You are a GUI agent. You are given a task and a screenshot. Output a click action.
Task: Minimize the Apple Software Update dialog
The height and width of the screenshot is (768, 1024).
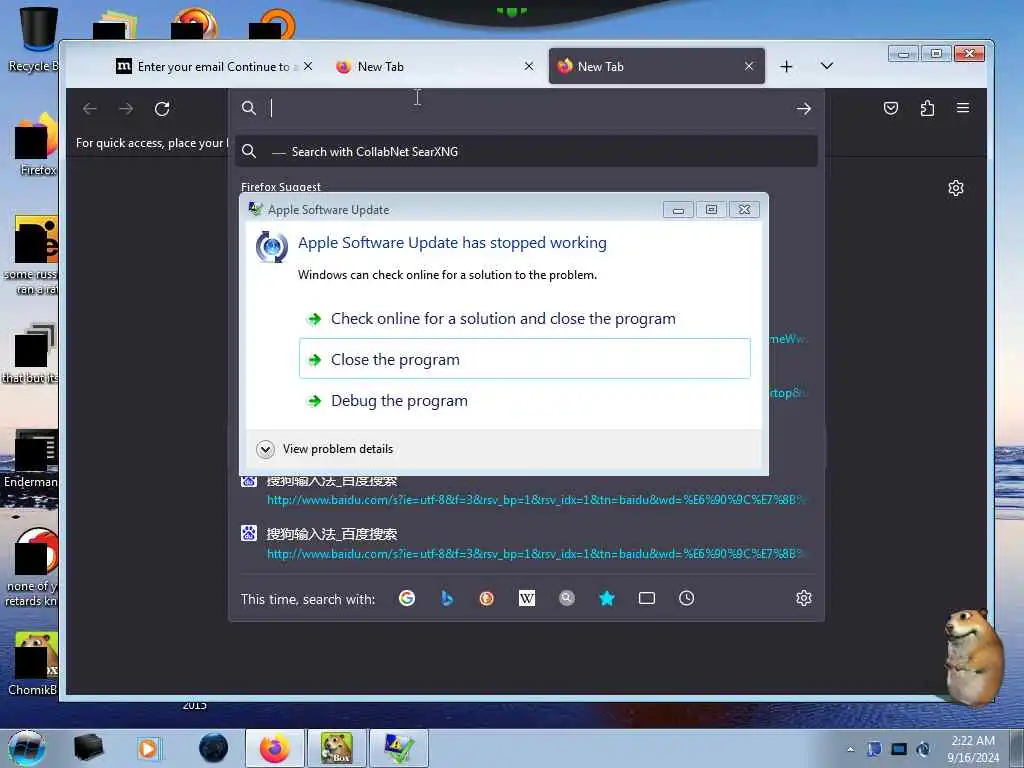click(678, 210)
